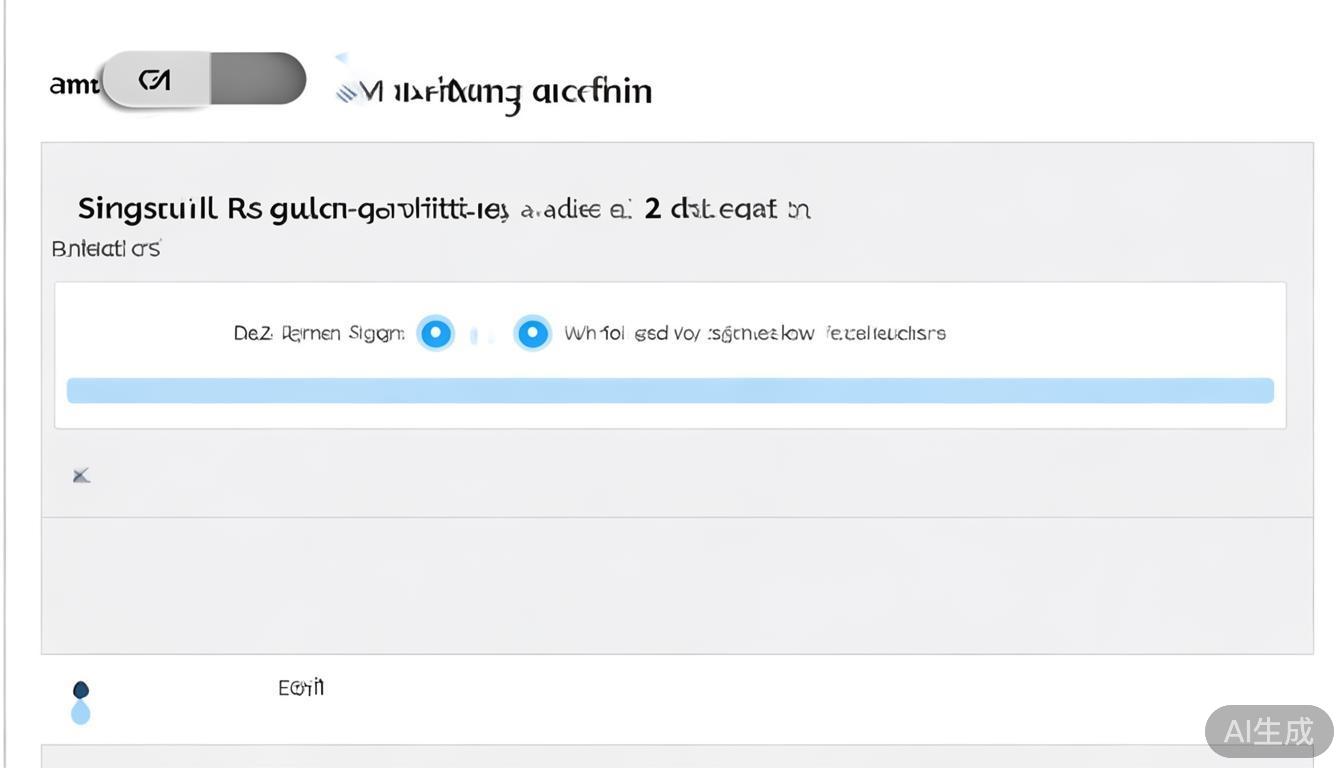The image size is (1344, 768).
Task: Click the small blue arrow above the top heading
Action: (342, 58)
